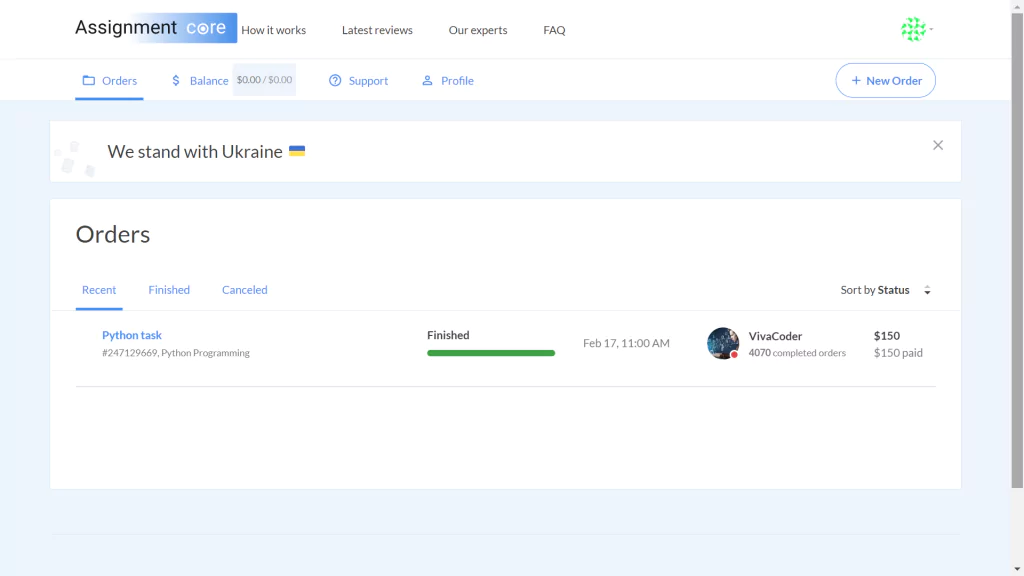Open the Profile section
Viewport: 1024px width, 576px height.
point(448,80)
